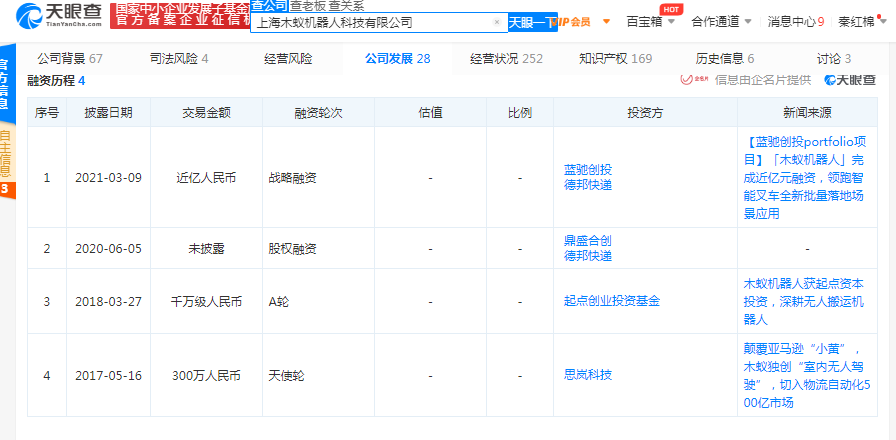Open 德邦快递 link in 2020-06-05 row
The height and width of the screenshot is (440, 896).
(587, 255)
